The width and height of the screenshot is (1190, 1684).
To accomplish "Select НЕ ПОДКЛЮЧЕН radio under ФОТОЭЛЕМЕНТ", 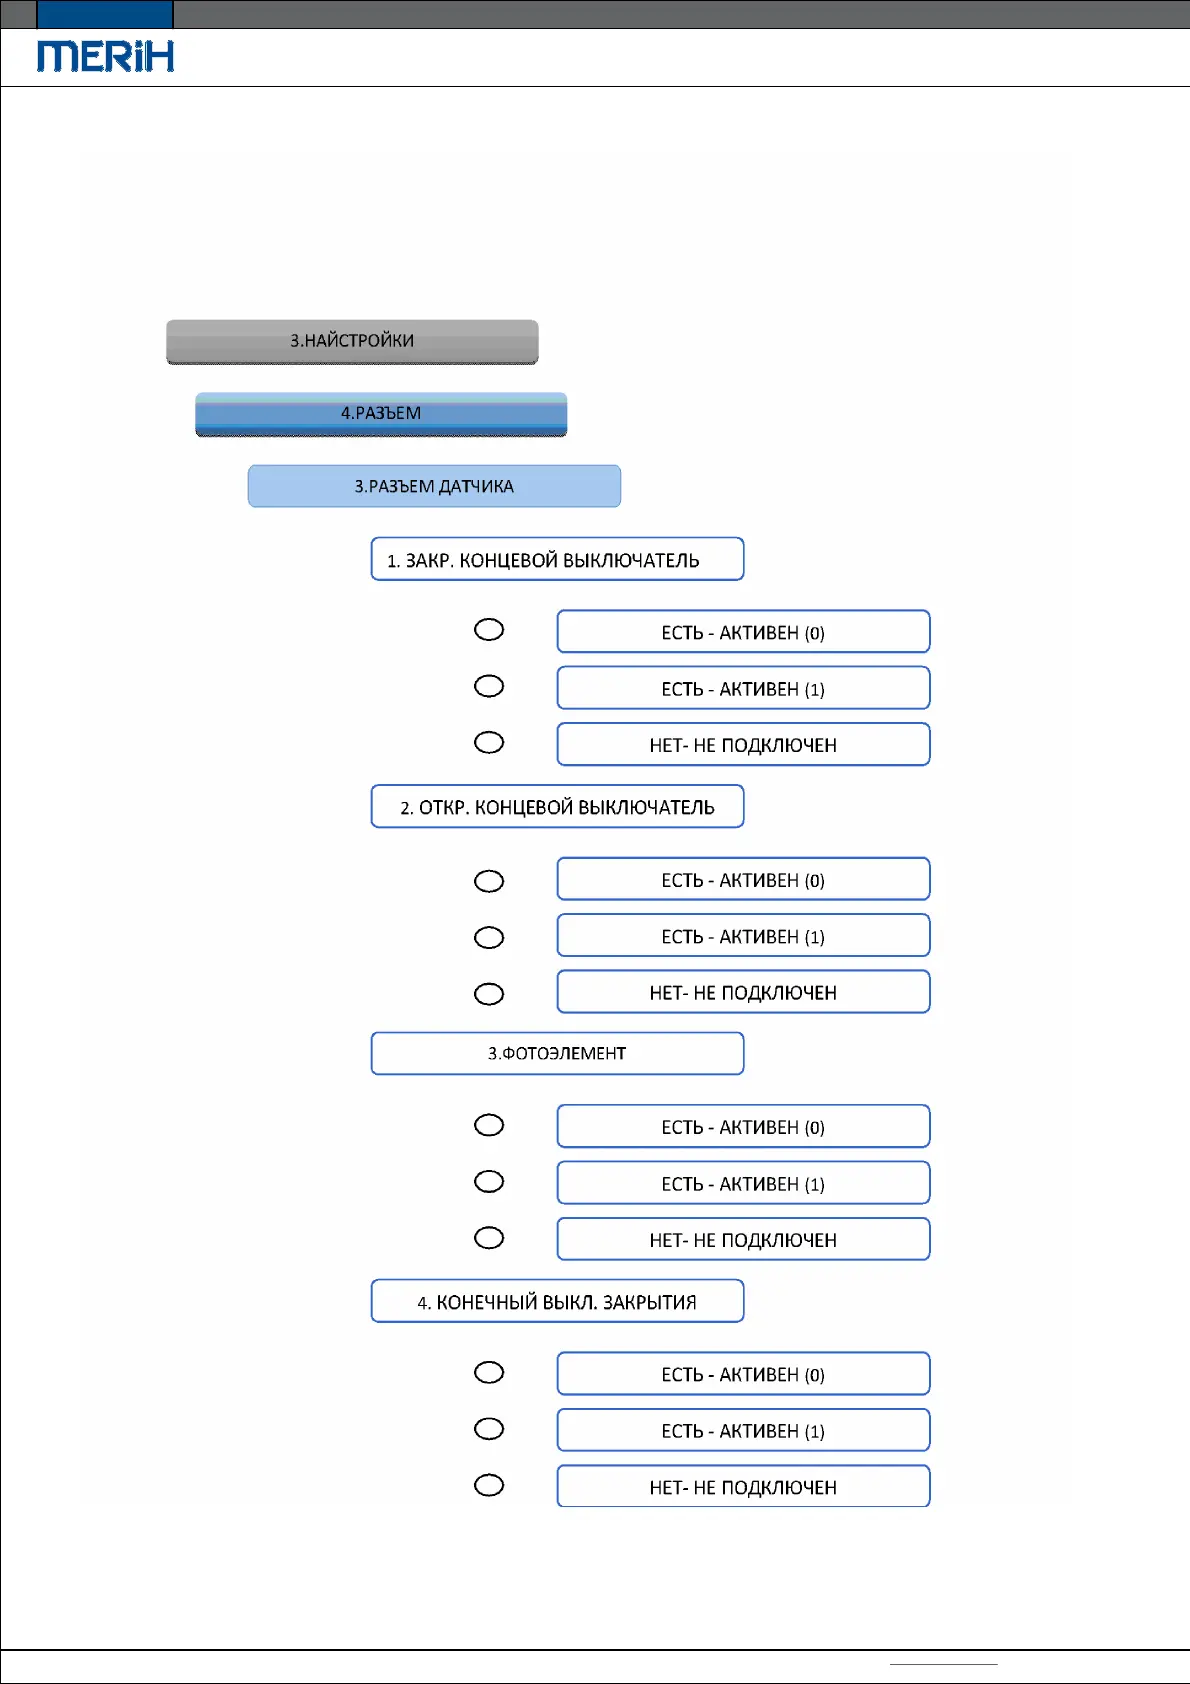I will [489, 1239].
